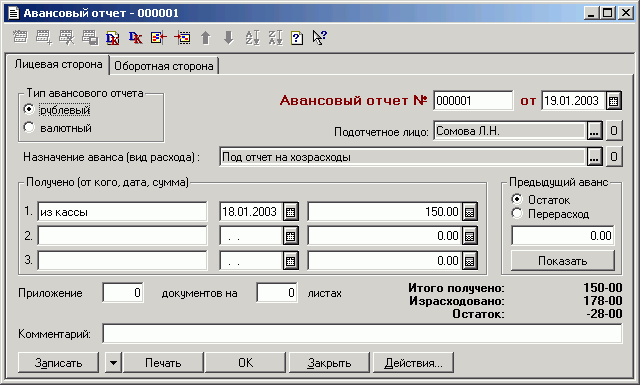Open the dropdown arrow beside Печать
This screenshot has height=385, width=640.
tap(113, 363)
